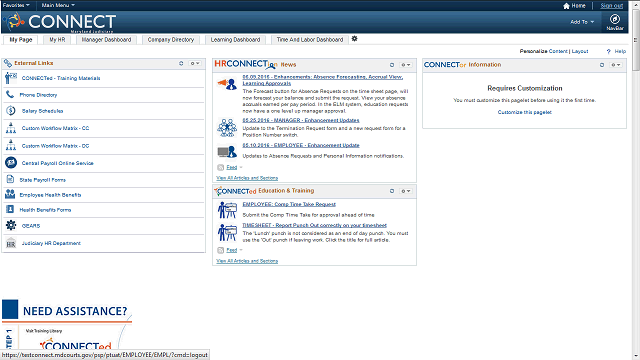640x360 pixels.
Task: Click the help question mark icon
Action: point(609,51)
